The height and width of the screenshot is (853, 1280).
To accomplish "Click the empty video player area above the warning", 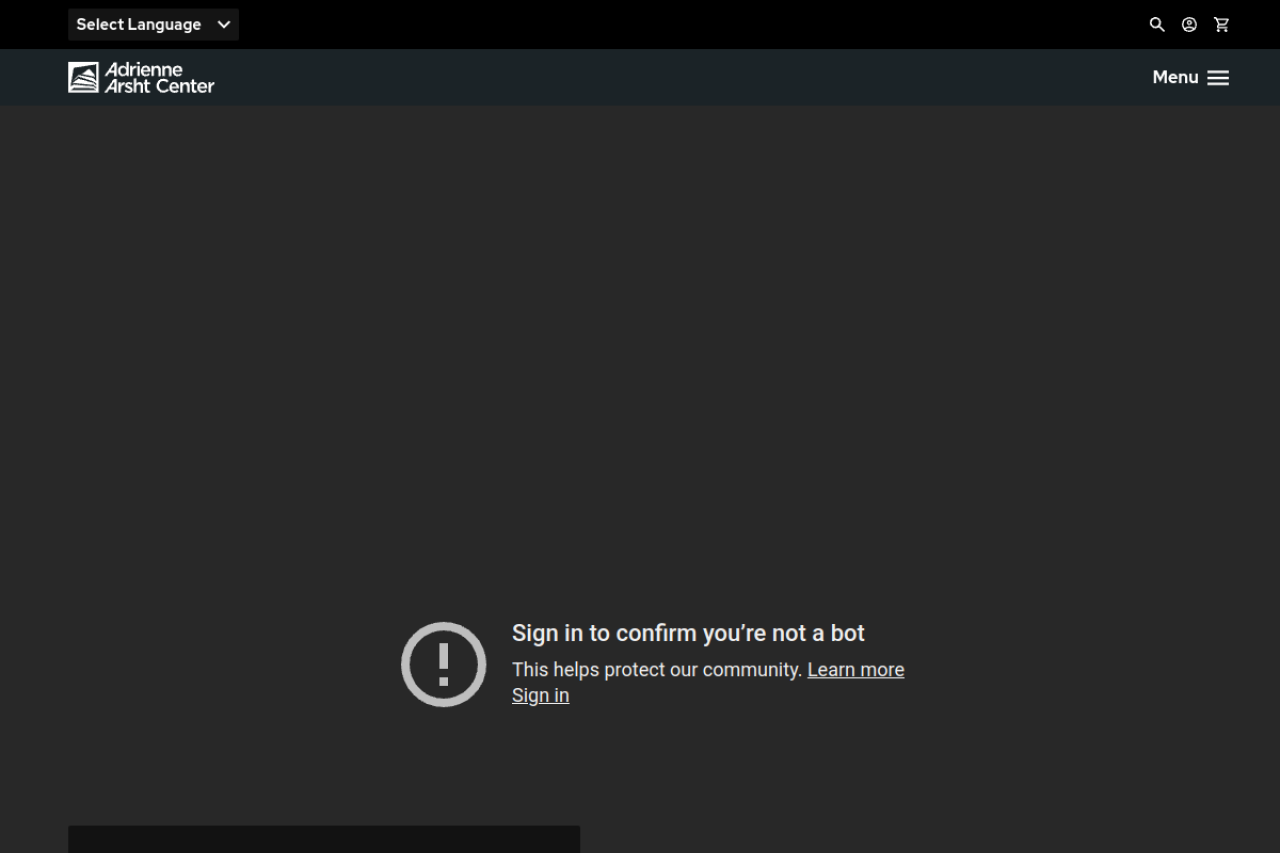I will pos(640,350).
